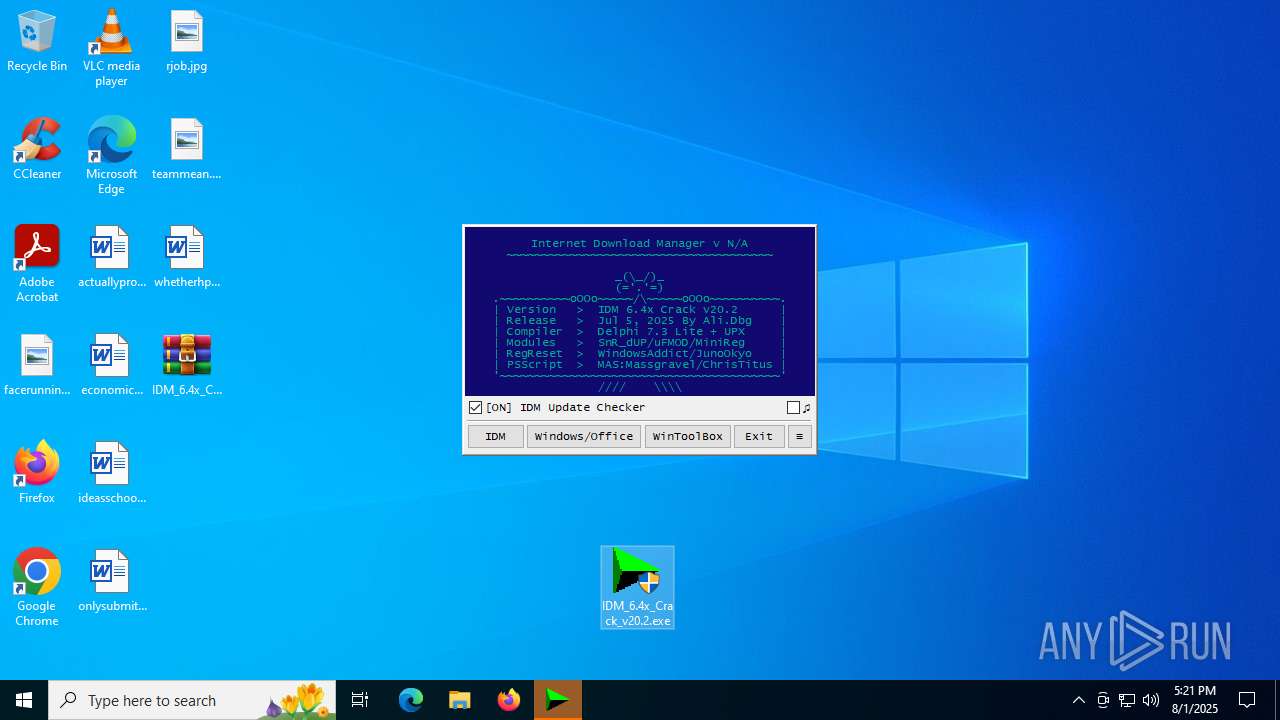This screenshot has height=720, width=1280.
Task: Open Task View from the taskbar
Action: coord(360,700)
